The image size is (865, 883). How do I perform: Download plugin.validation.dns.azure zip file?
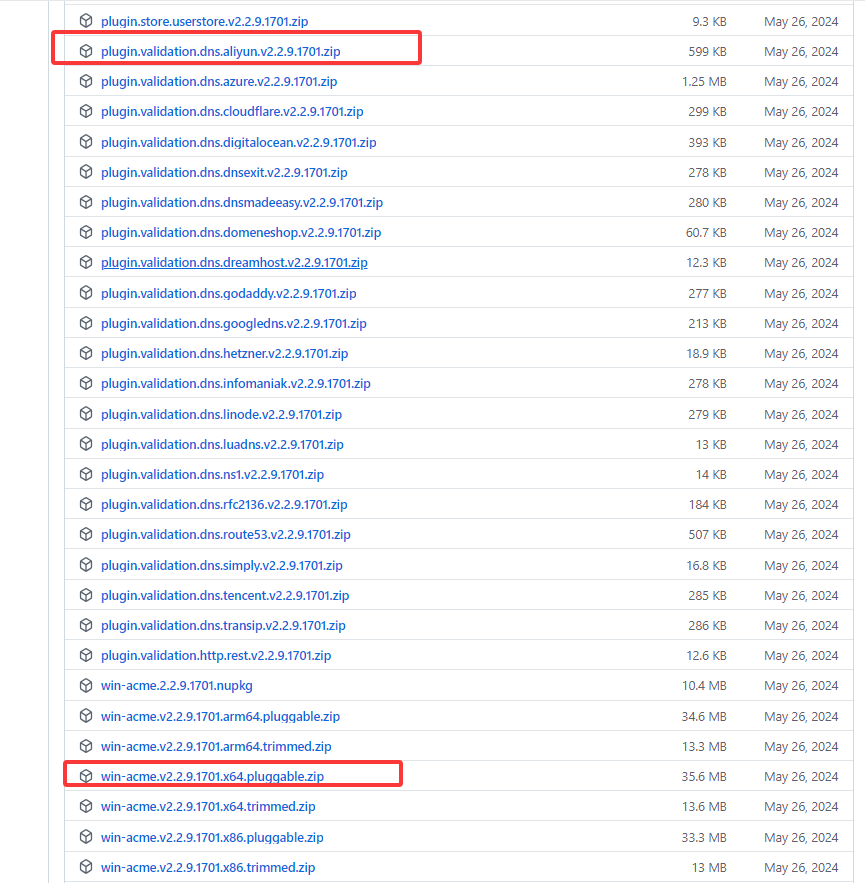[219, 81]
